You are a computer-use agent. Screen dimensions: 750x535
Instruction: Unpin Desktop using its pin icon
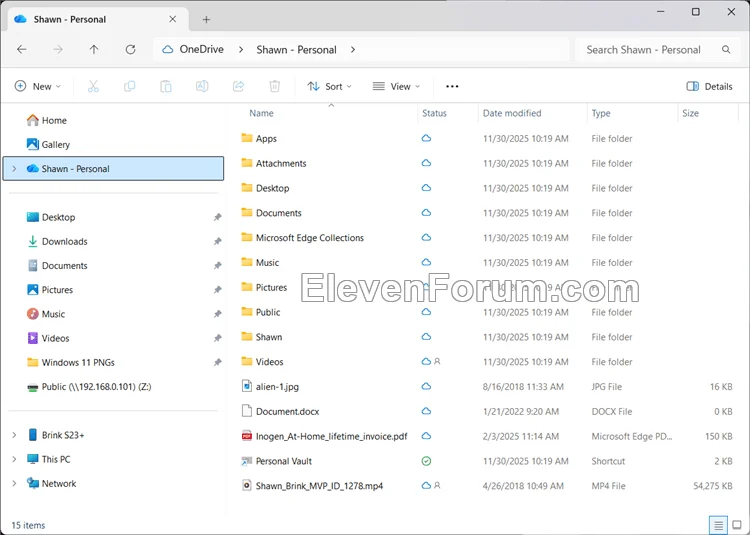[x=218, y=217]
